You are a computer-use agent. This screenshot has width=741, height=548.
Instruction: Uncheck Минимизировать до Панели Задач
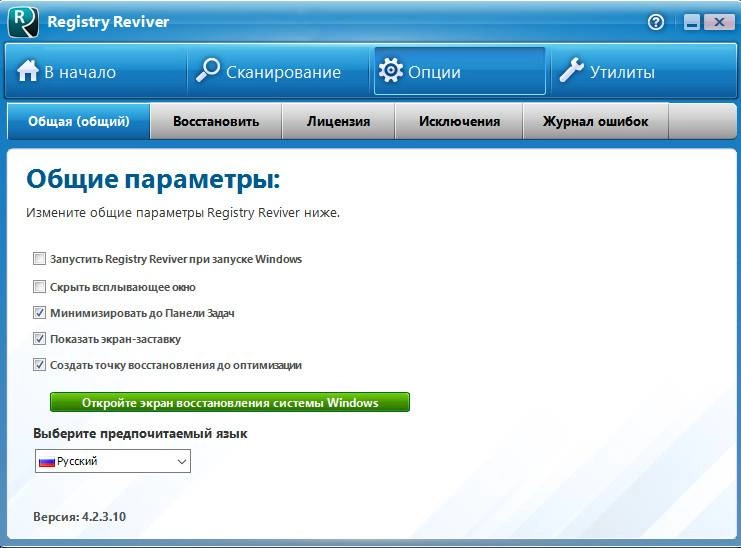pos(39,313)
